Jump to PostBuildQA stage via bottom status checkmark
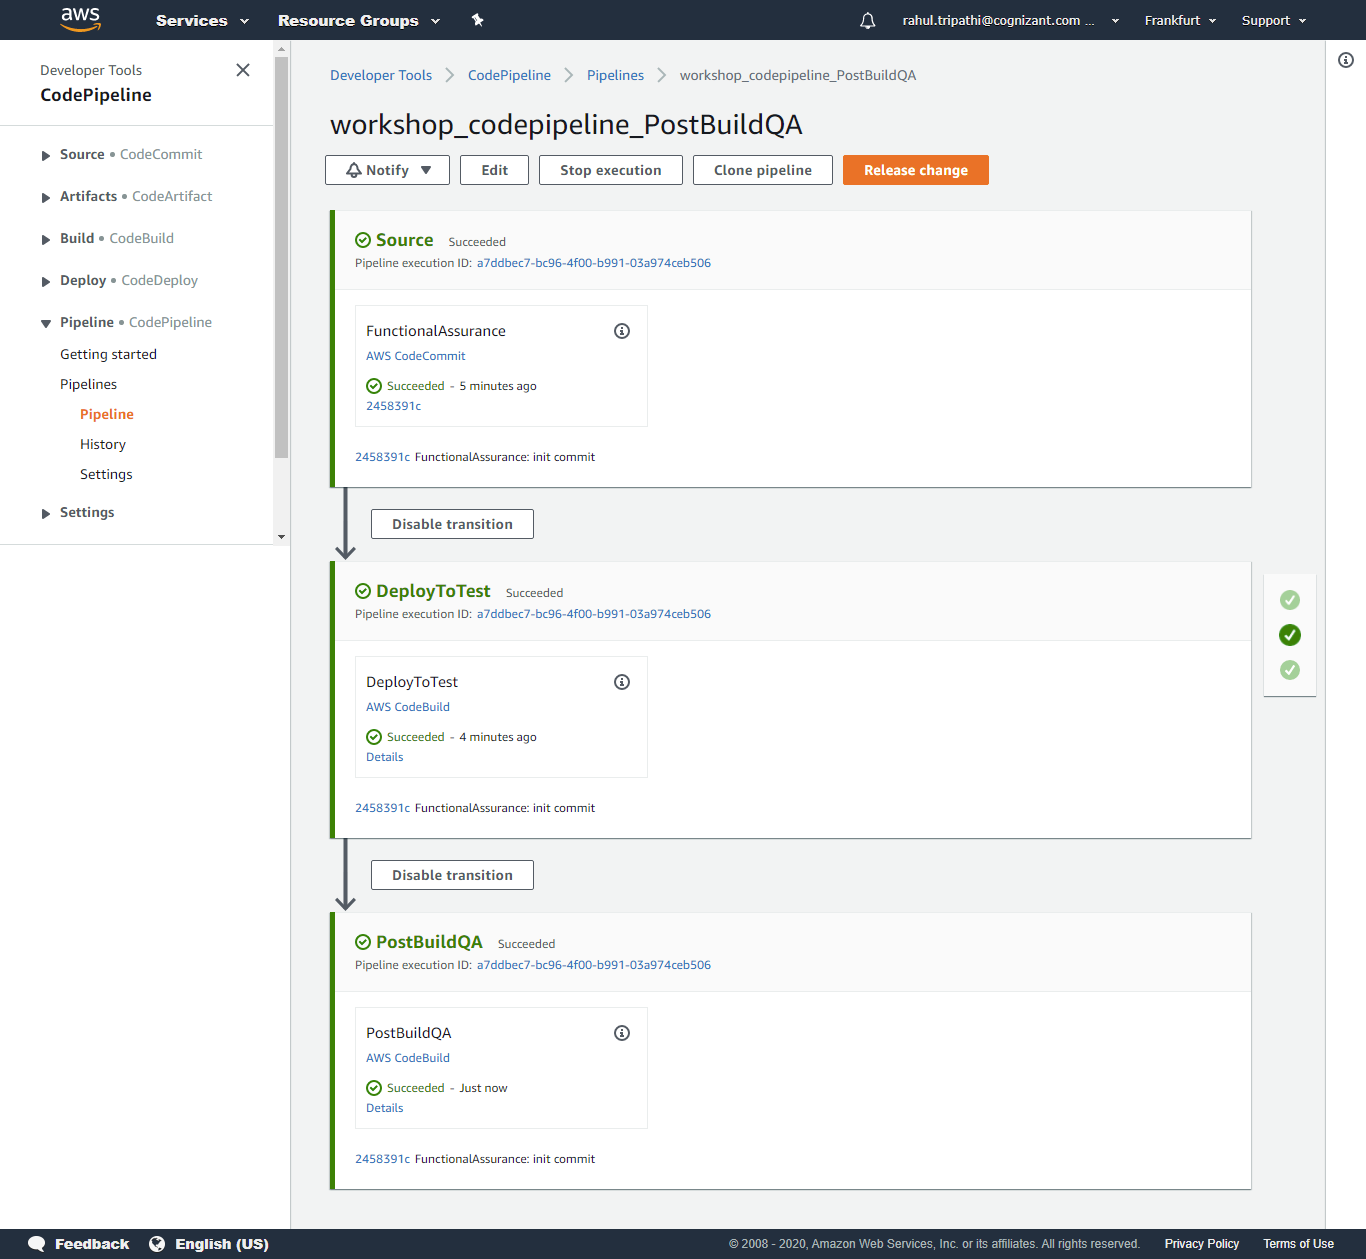 pos(1290,670)
